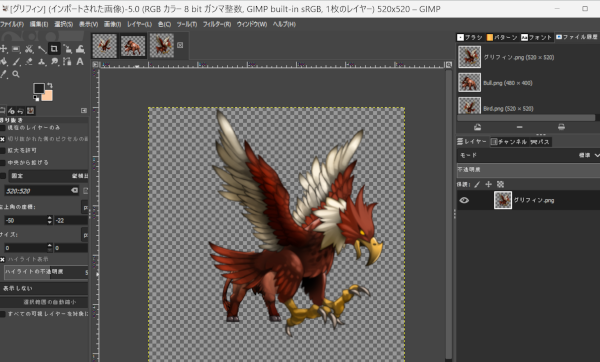This screenshot has height=362, width=600.
Task: Open the background peach color swatch
Action: point(47,95)
